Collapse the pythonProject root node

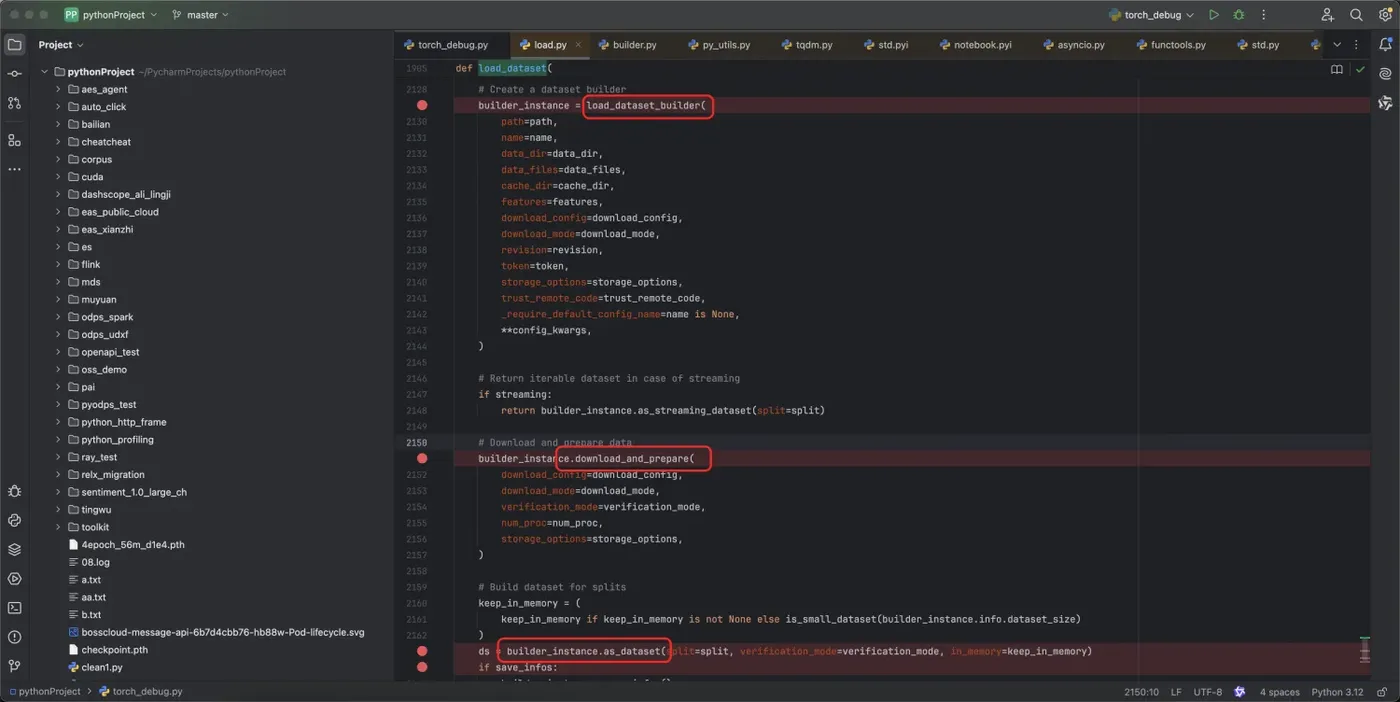[x=44, y=72]
